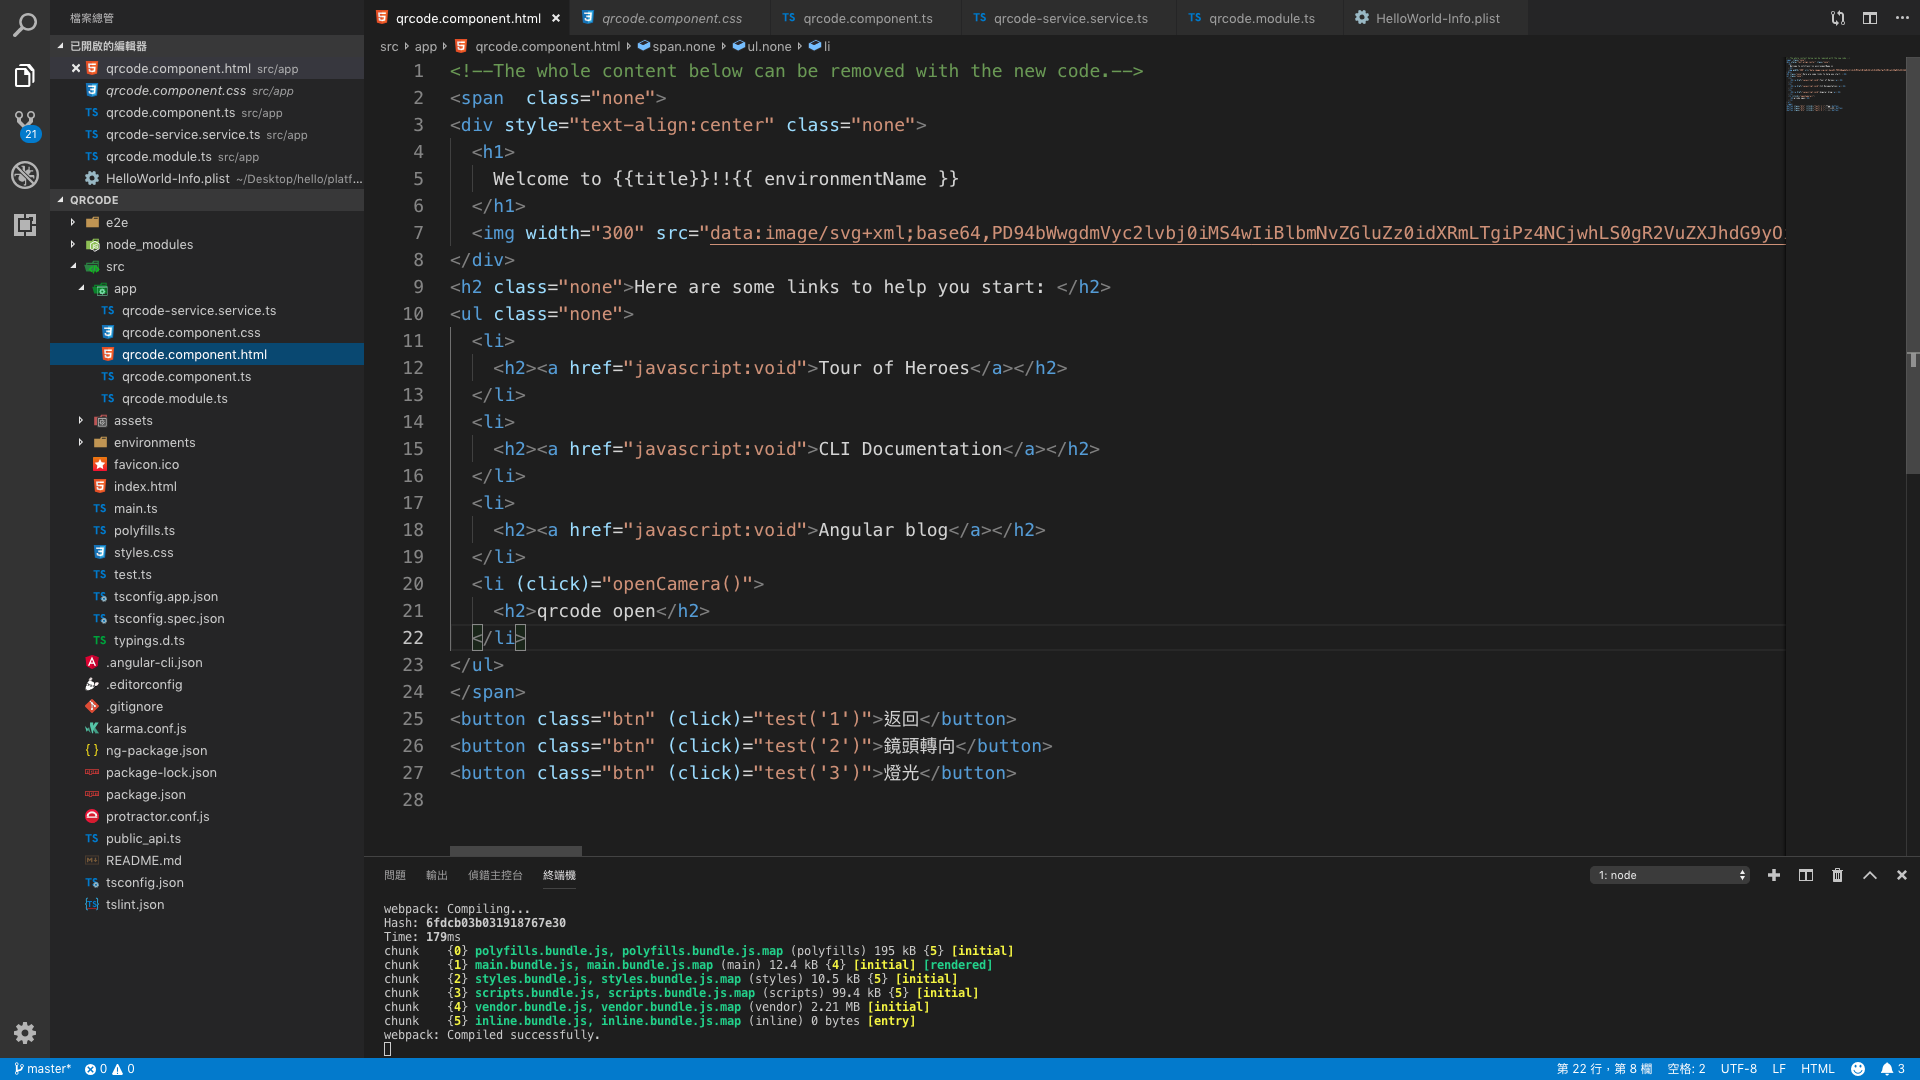The image size is (1920, 1080).
Task: Open the Explorer view icon
Action: coord(25,75)
